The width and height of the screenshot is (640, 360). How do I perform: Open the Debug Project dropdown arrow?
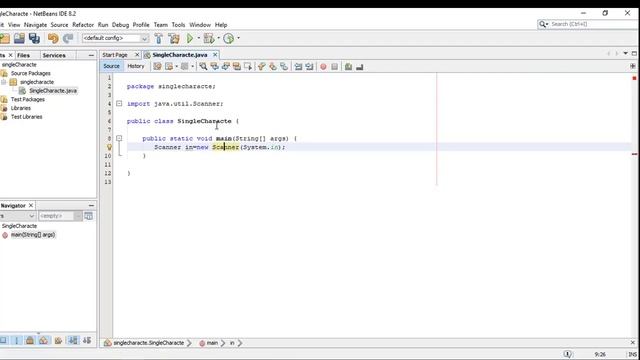click(218, 38)
